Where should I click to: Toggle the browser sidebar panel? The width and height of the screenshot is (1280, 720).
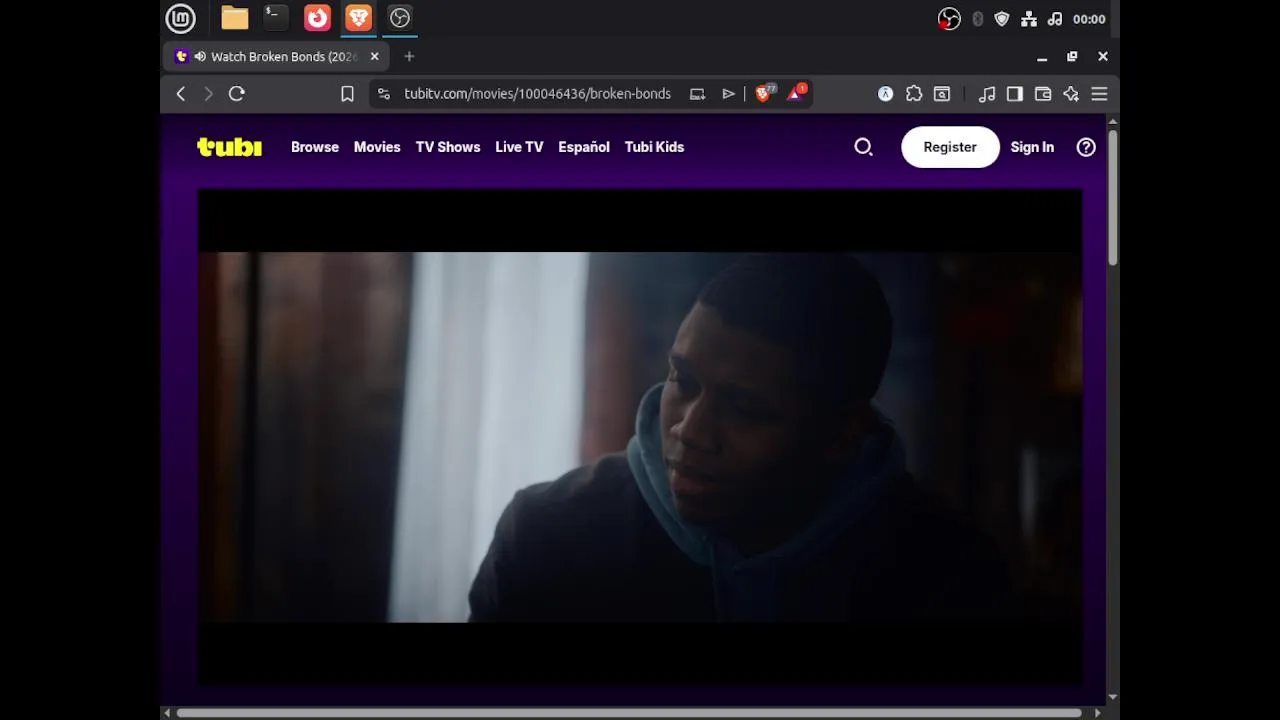click(x=1015, y=94)
